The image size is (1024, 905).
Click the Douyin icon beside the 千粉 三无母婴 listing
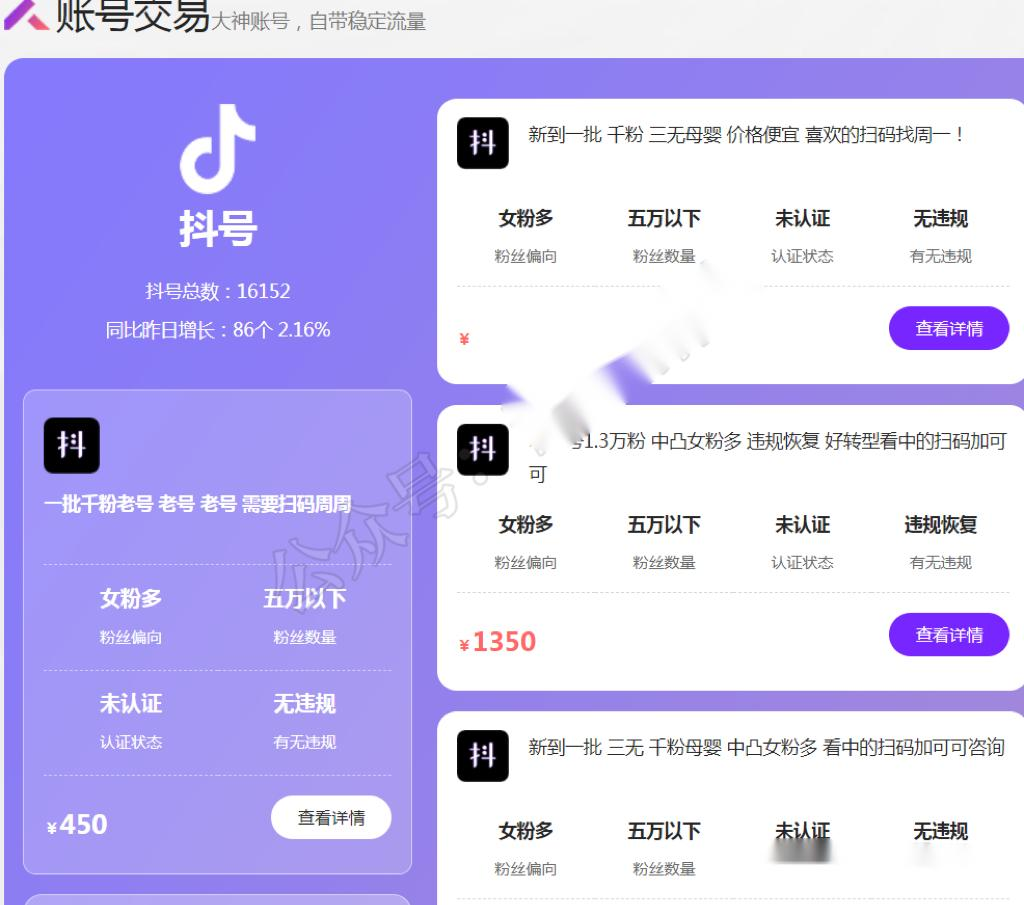[x=483, y=143]
